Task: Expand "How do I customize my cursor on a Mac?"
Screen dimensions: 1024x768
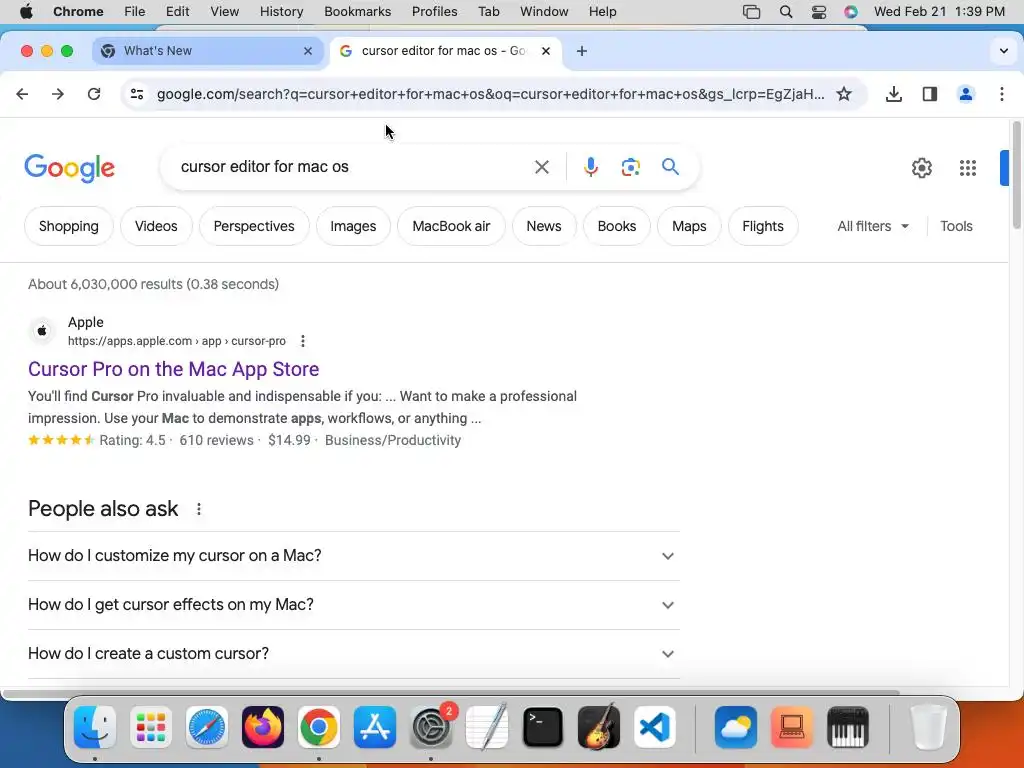Action: (x=353, y=556)
